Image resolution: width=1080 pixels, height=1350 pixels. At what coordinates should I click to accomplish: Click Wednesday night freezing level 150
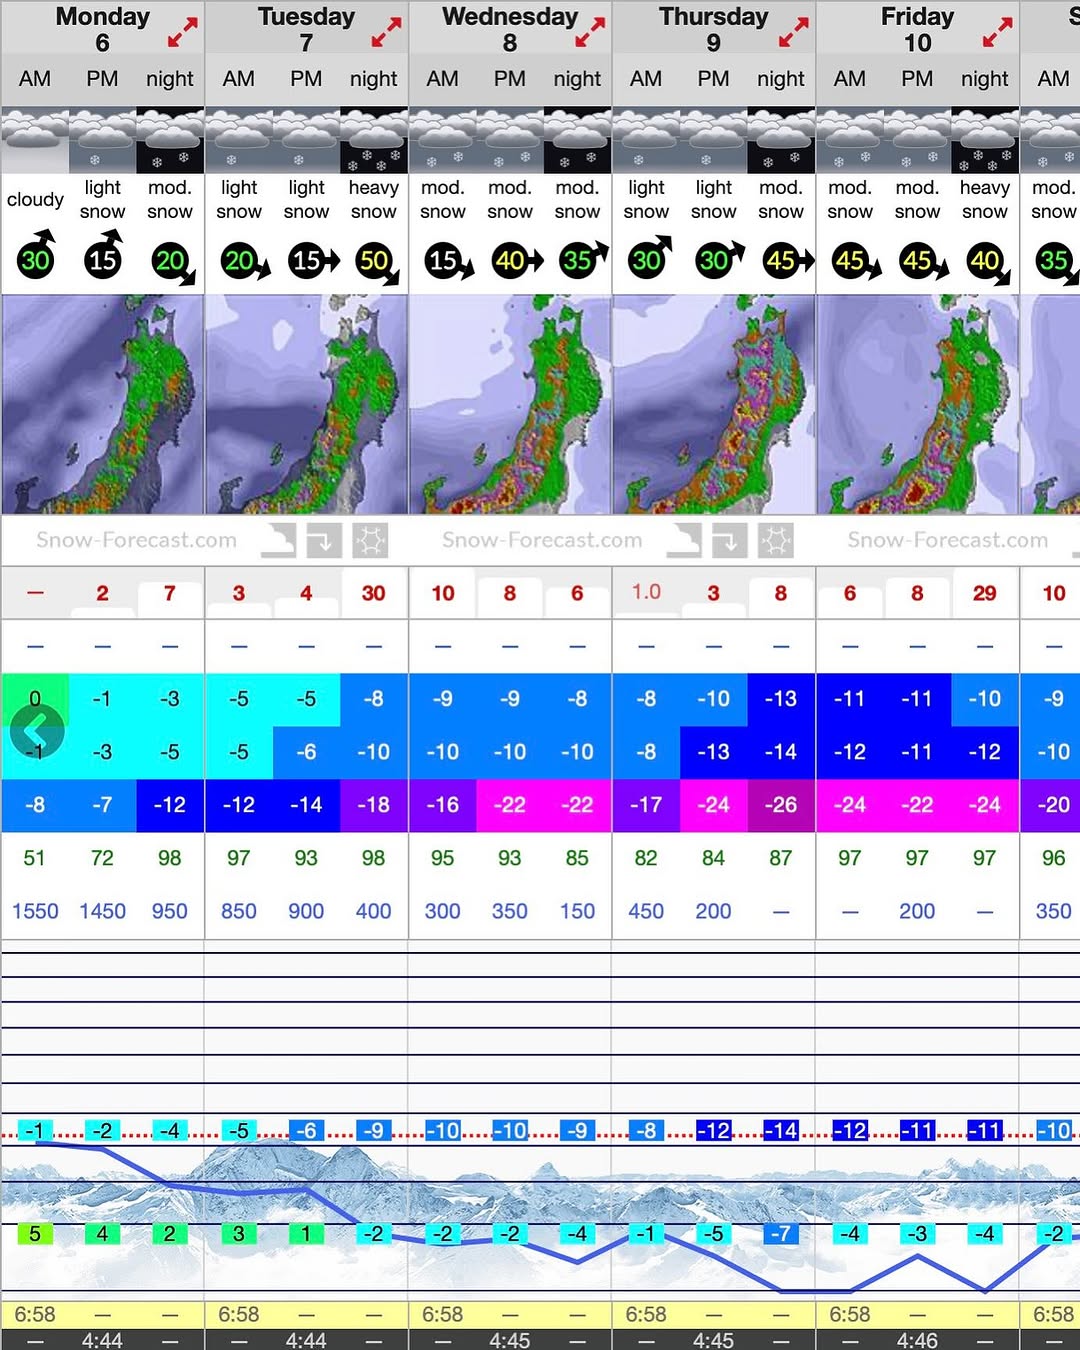(577, 911)
